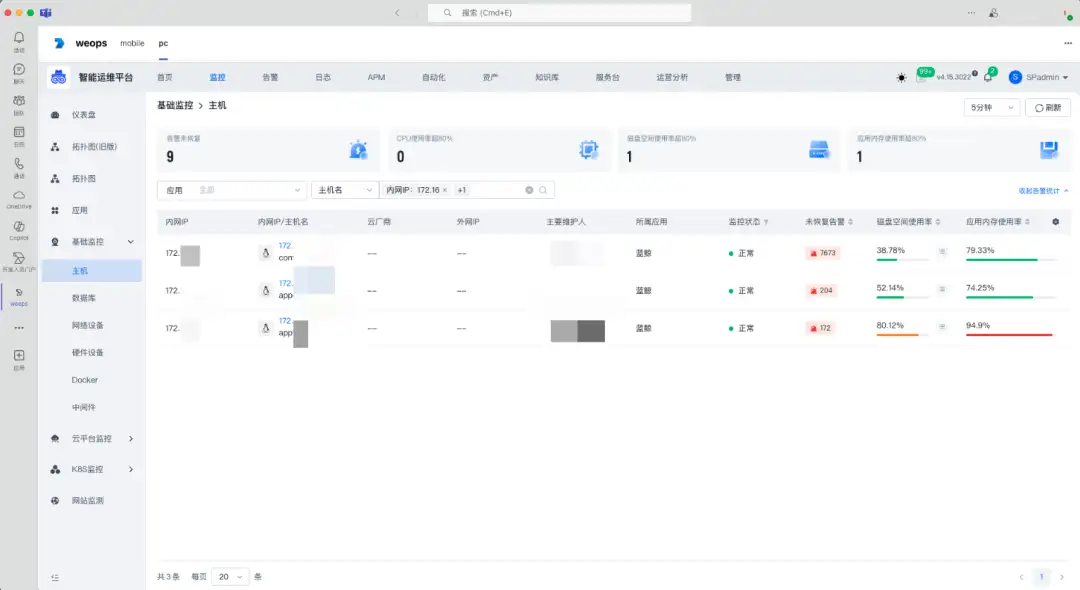Toggle sorting on 监控状态 column
The height and width of the screenshot is (590, 1080).
tap(768, 221)
